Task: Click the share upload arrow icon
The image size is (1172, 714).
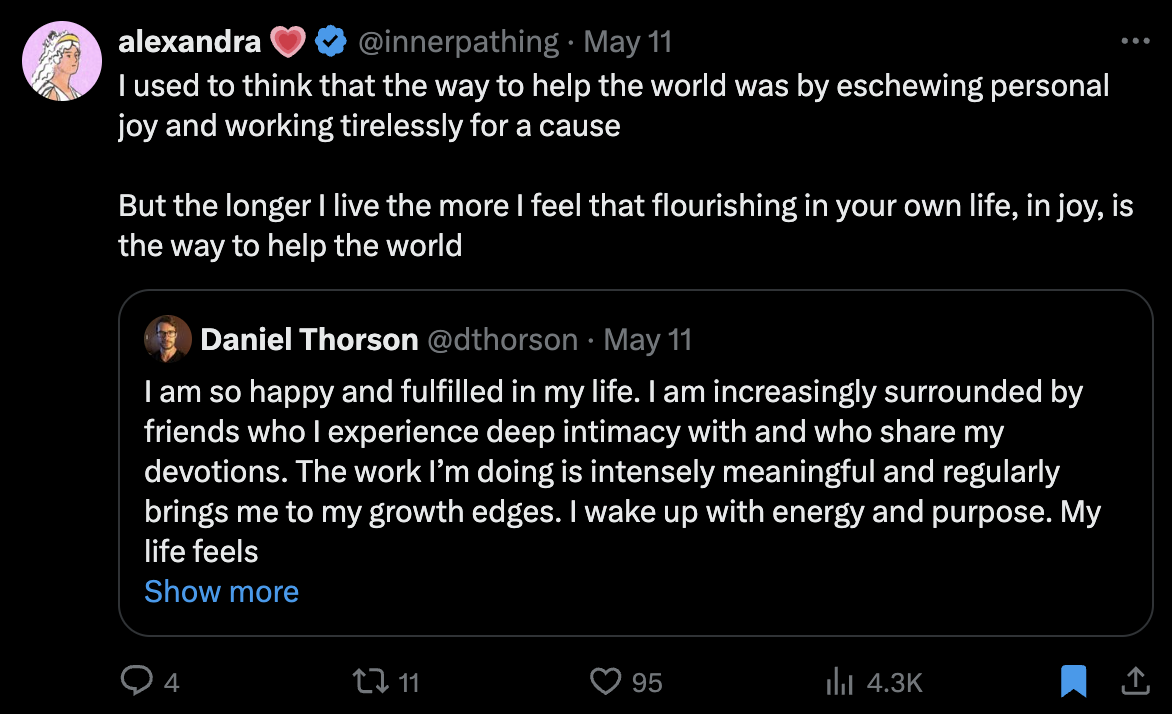Action: pos(1135,681)
